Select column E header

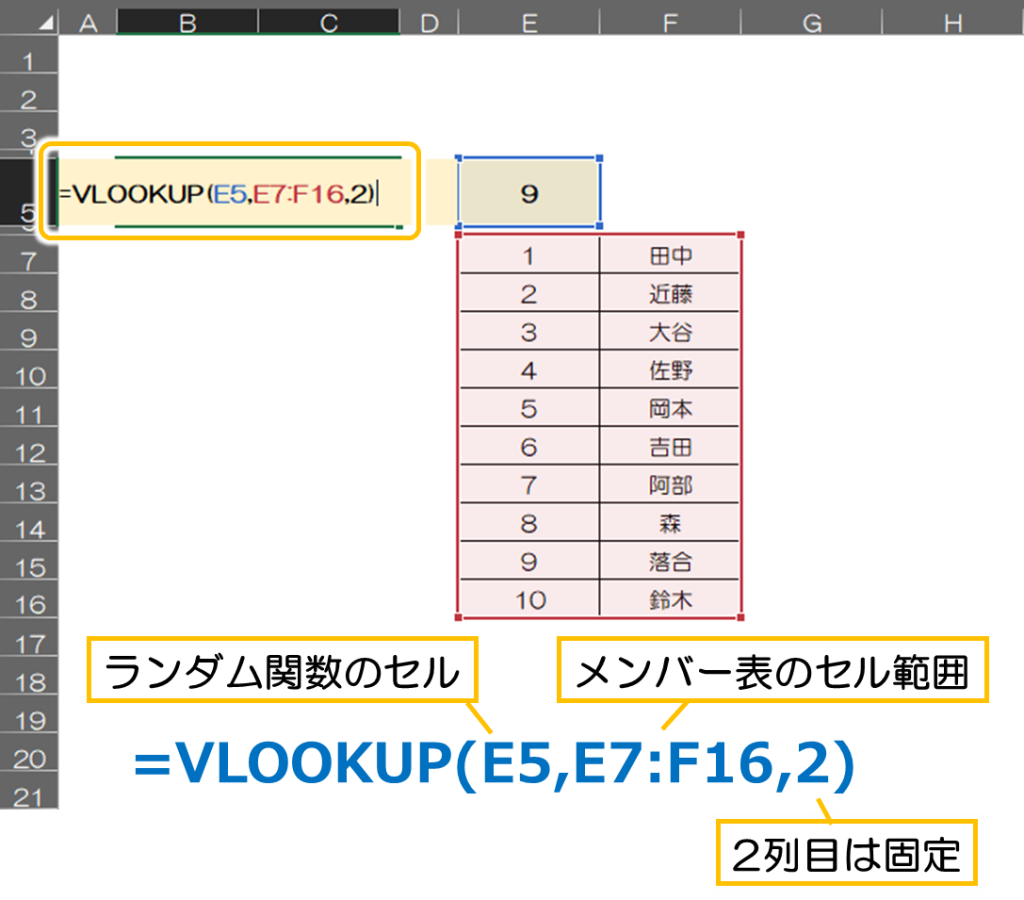528,22
